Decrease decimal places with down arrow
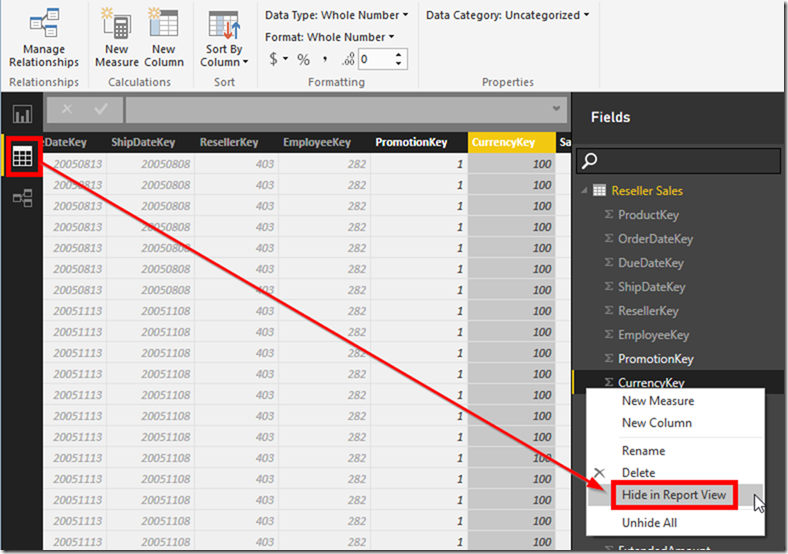 (399, 64)
